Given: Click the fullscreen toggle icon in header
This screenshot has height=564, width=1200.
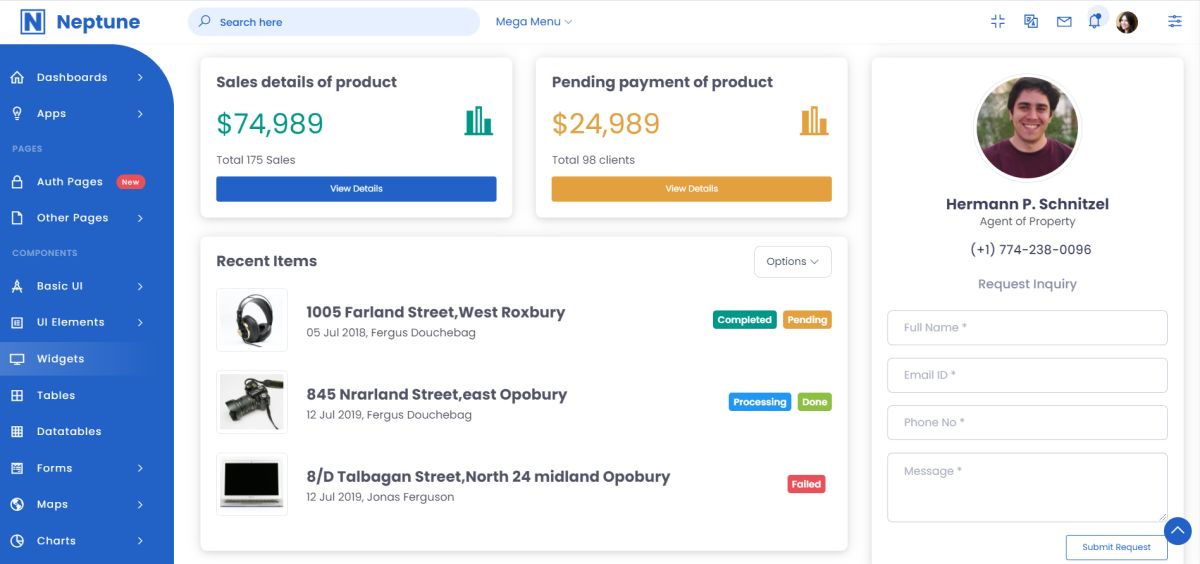Looking at the screenshot, I should pos(997,22).
